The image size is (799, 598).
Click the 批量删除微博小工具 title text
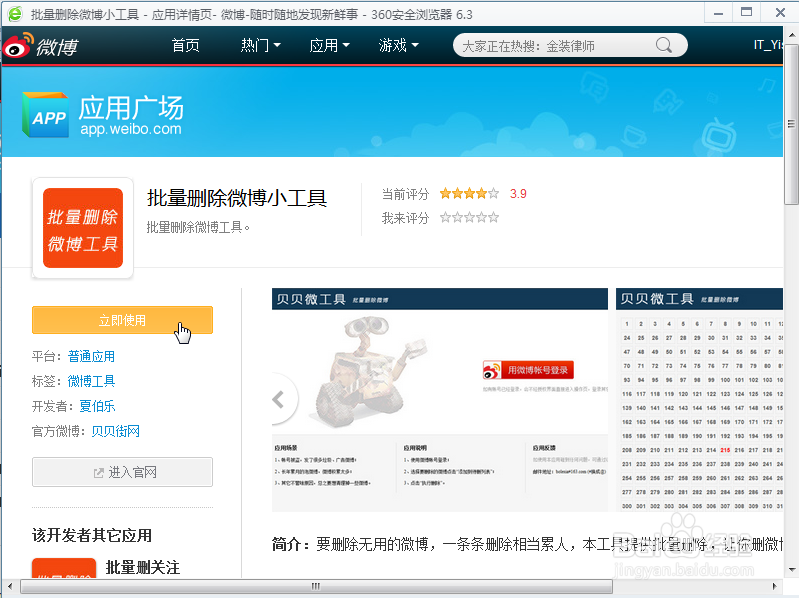[x=237, y=198]
